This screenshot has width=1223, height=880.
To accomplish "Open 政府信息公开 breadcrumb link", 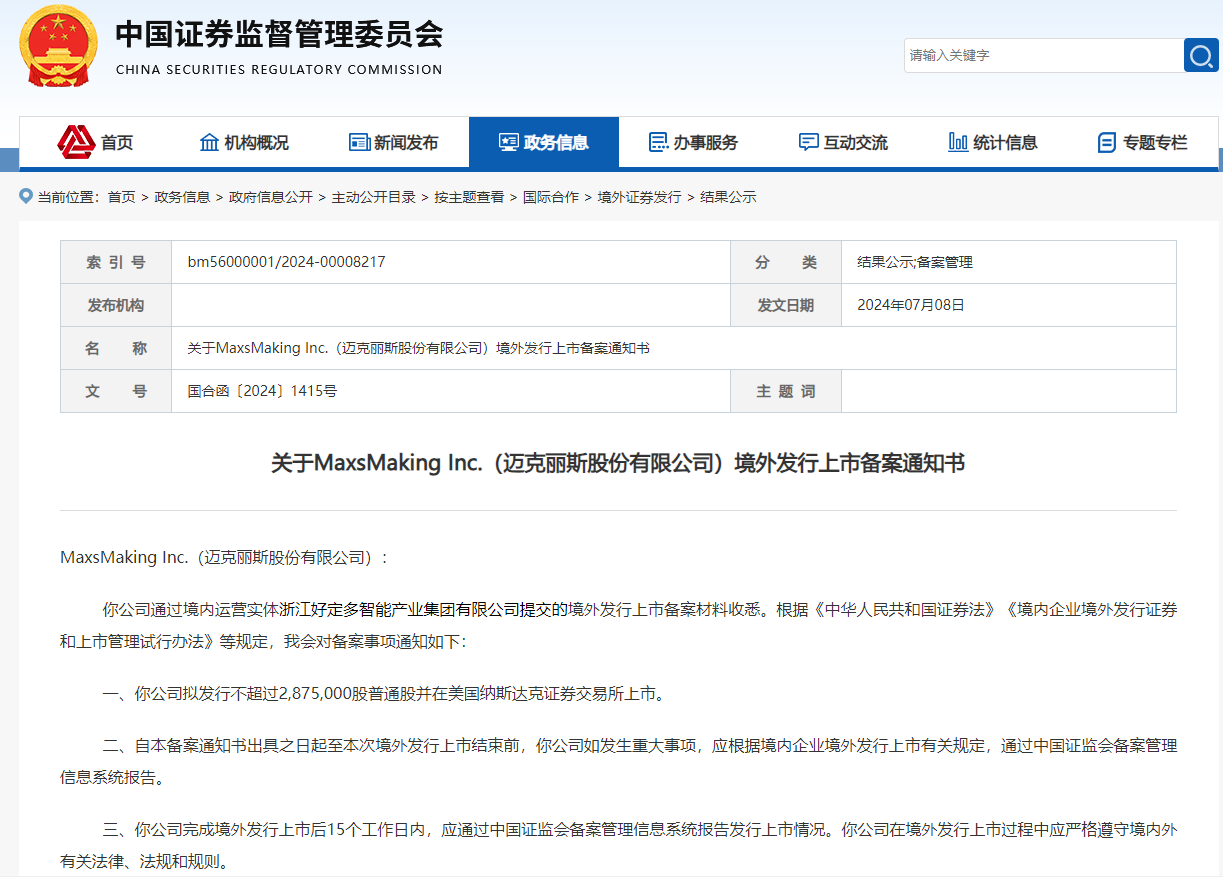I will pyautogui.click(x=271, y=197).
